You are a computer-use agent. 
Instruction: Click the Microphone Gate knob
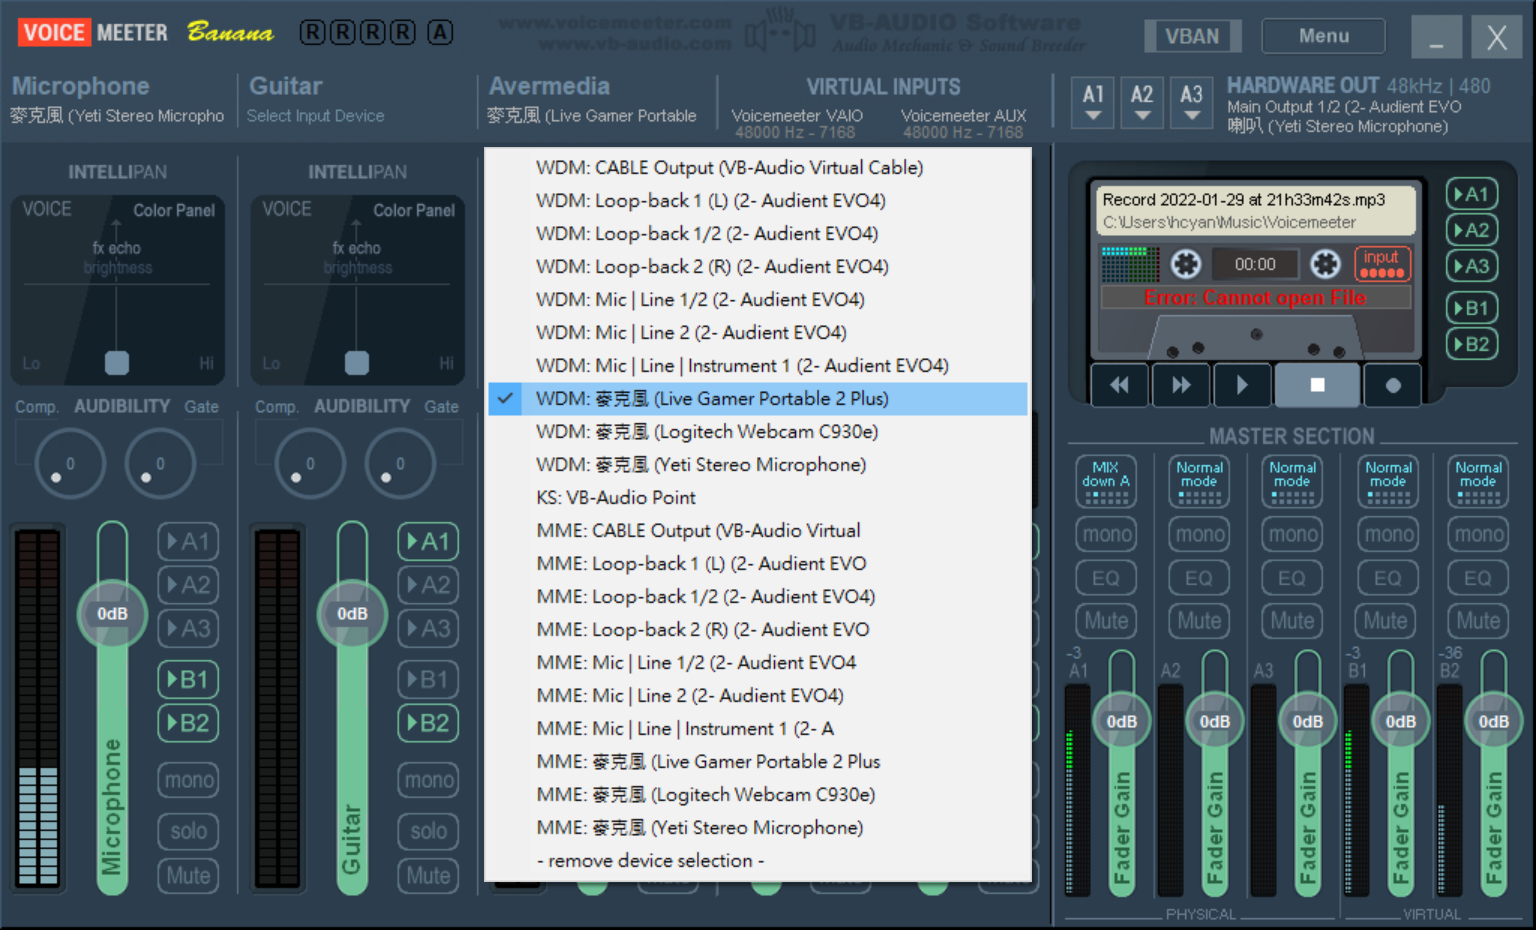(160, 463)
